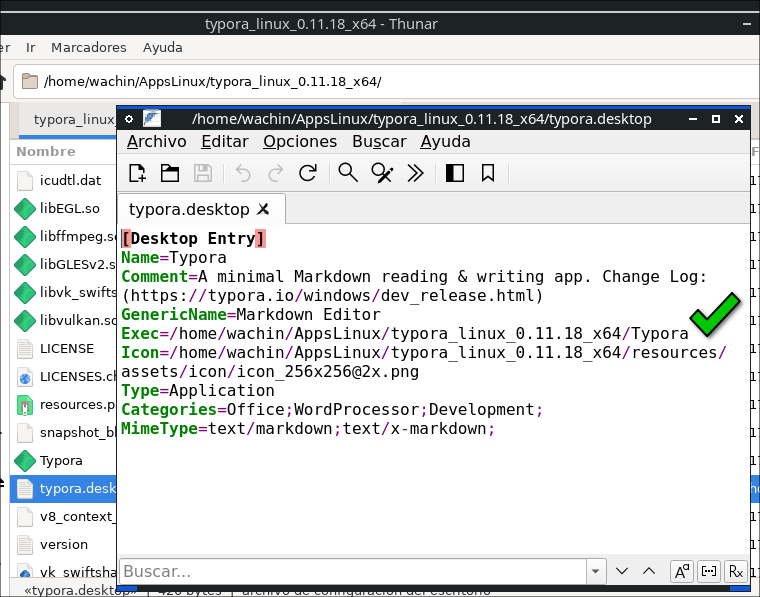Open the Buscar menu
Screen dimensions: 760x597
[379, 141]
